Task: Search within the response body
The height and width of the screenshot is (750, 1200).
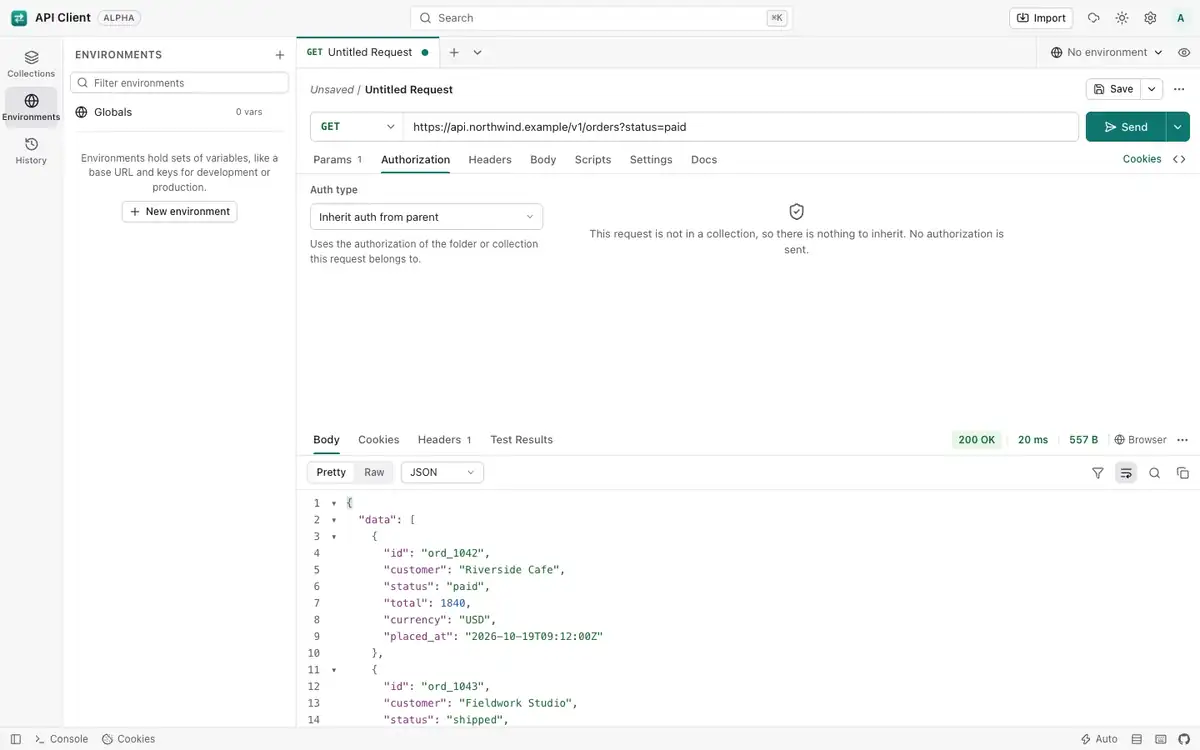Action: 1154,473
